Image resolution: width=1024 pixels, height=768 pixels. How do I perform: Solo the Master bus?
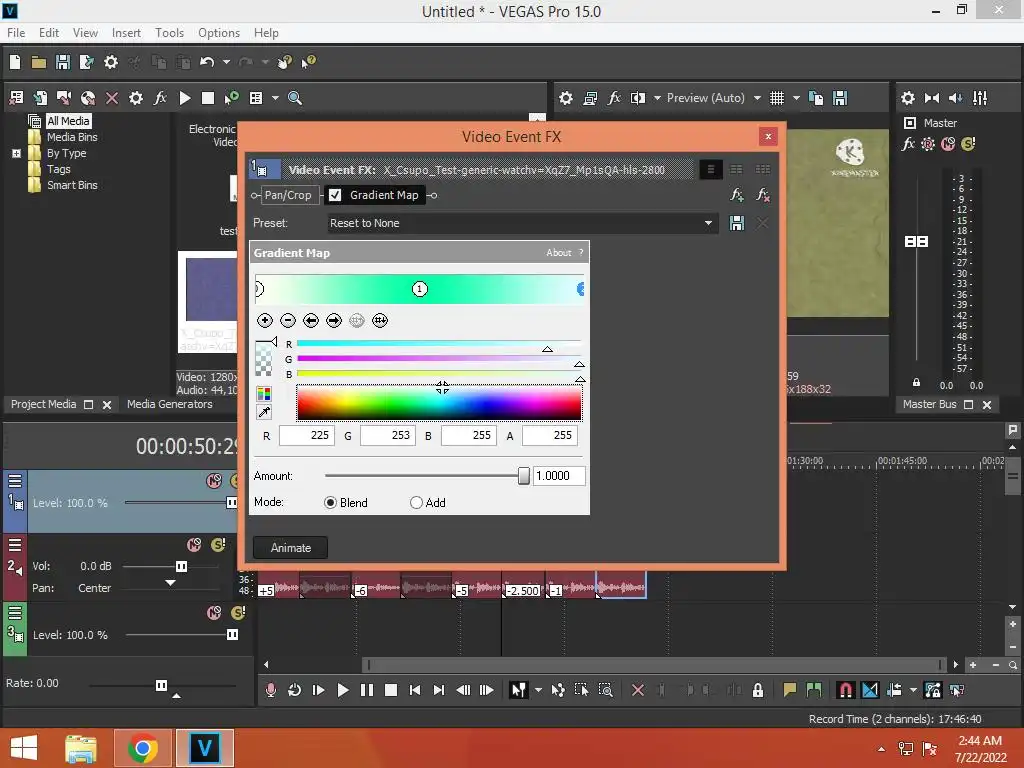click(968, 144)
